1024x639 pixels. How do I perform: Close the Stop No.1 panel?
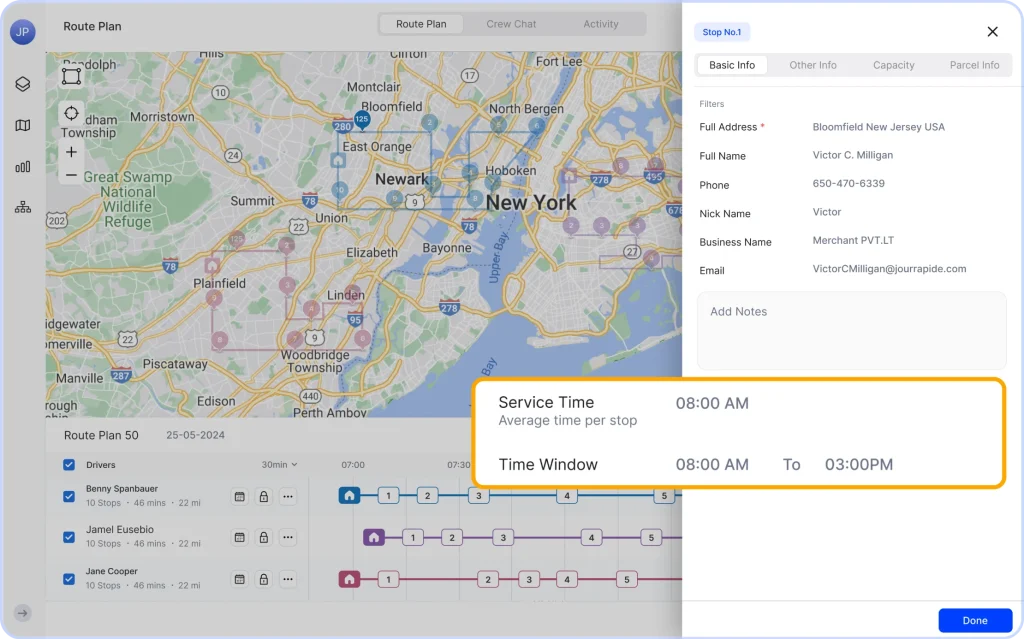pos(993,31)
